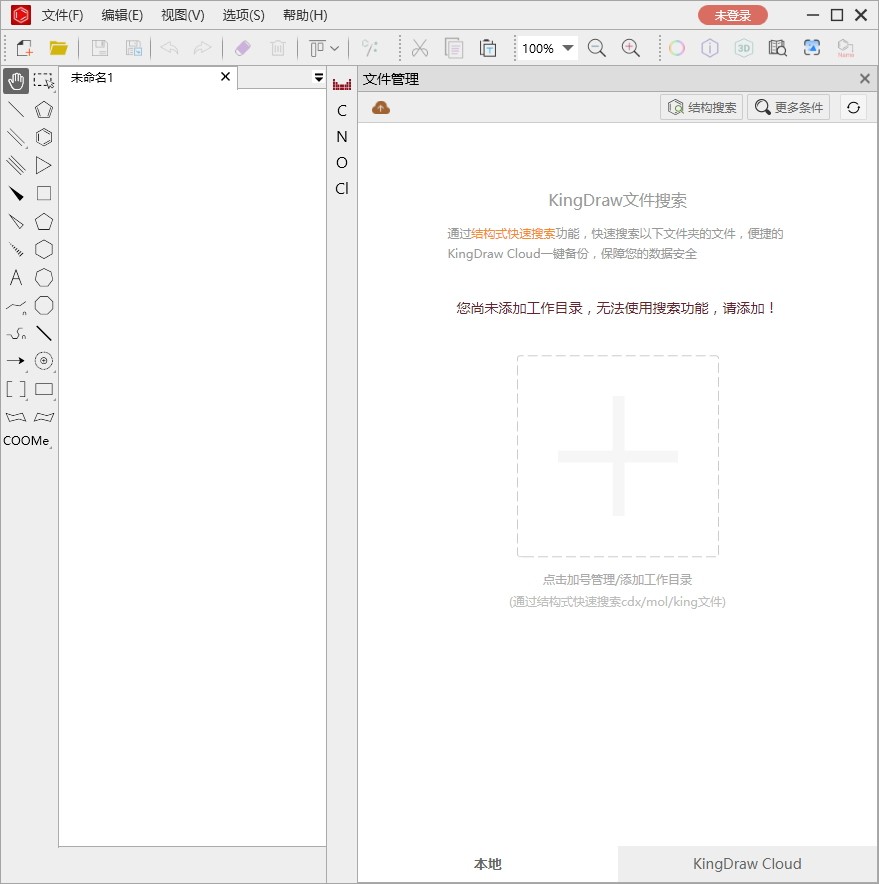Pick the cyclopentadiene ring tool
The width and height of the screenshot is (879, 884).
43,109
